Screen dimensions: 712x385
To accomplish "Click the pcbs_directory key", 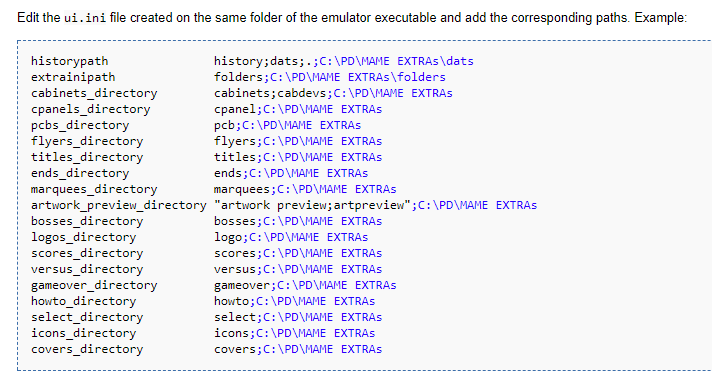I will point(80,125).
